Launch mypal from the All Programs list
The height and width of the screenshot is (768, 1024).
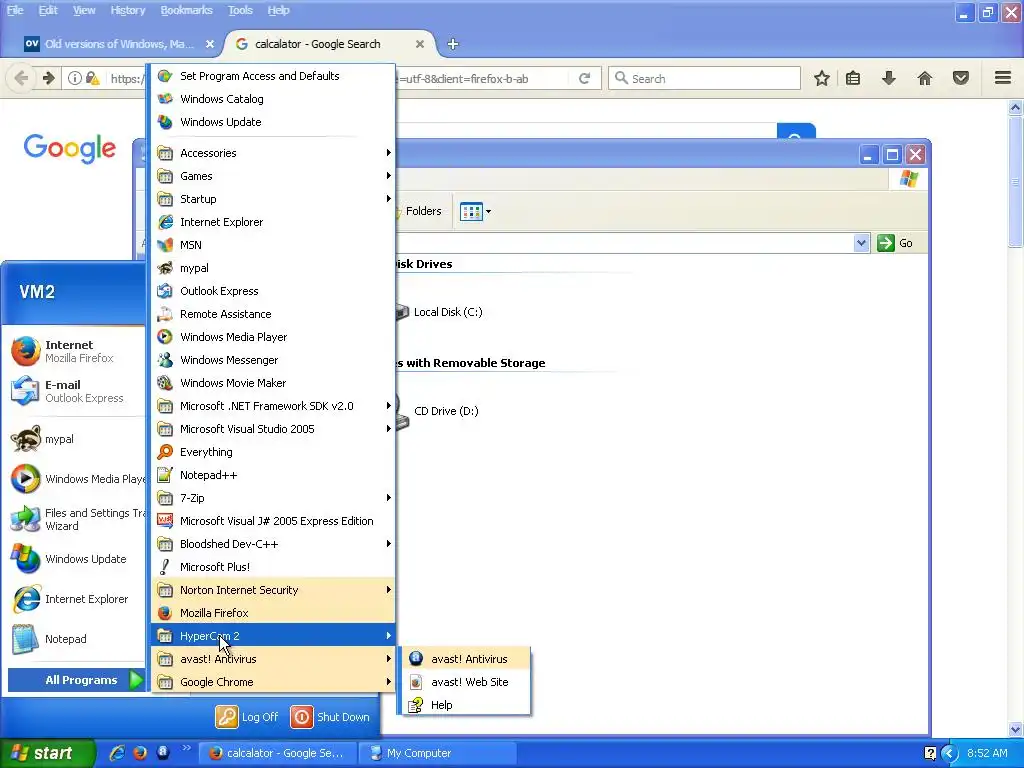[x=273, y=268]
